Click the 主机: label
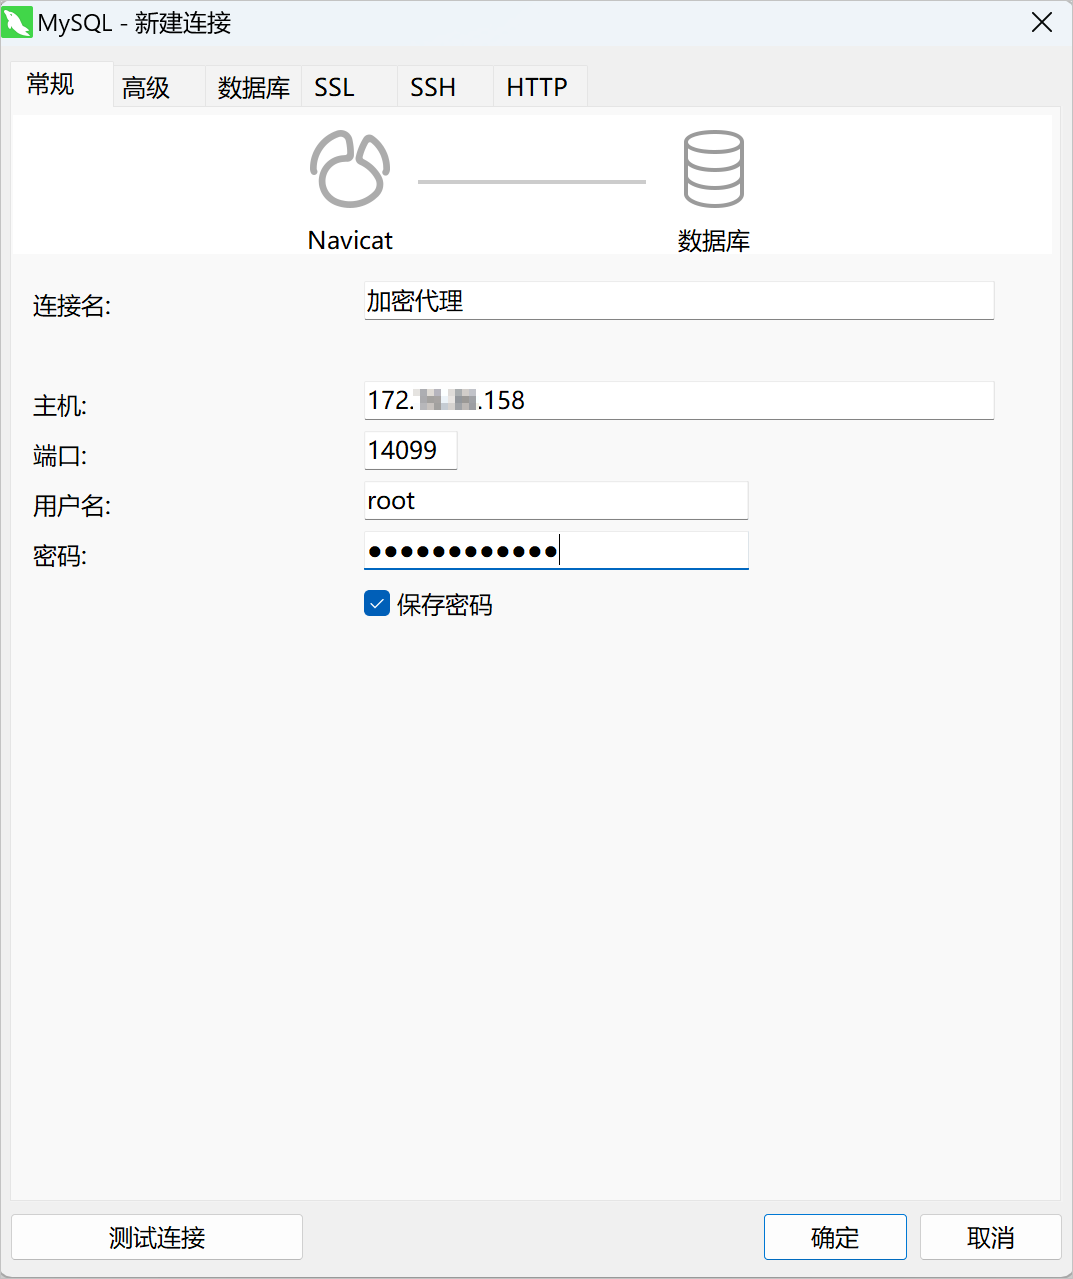 tap(60, 406)
